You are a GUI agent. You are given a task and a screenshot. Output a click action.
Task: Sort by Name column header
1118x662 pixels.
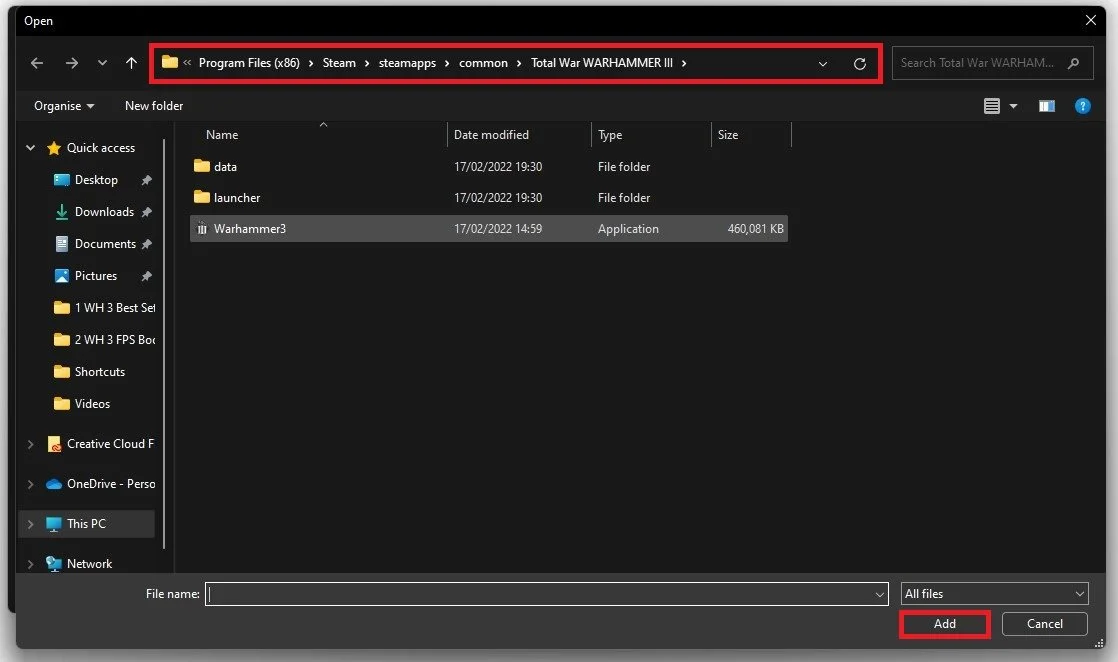[222, 135]
